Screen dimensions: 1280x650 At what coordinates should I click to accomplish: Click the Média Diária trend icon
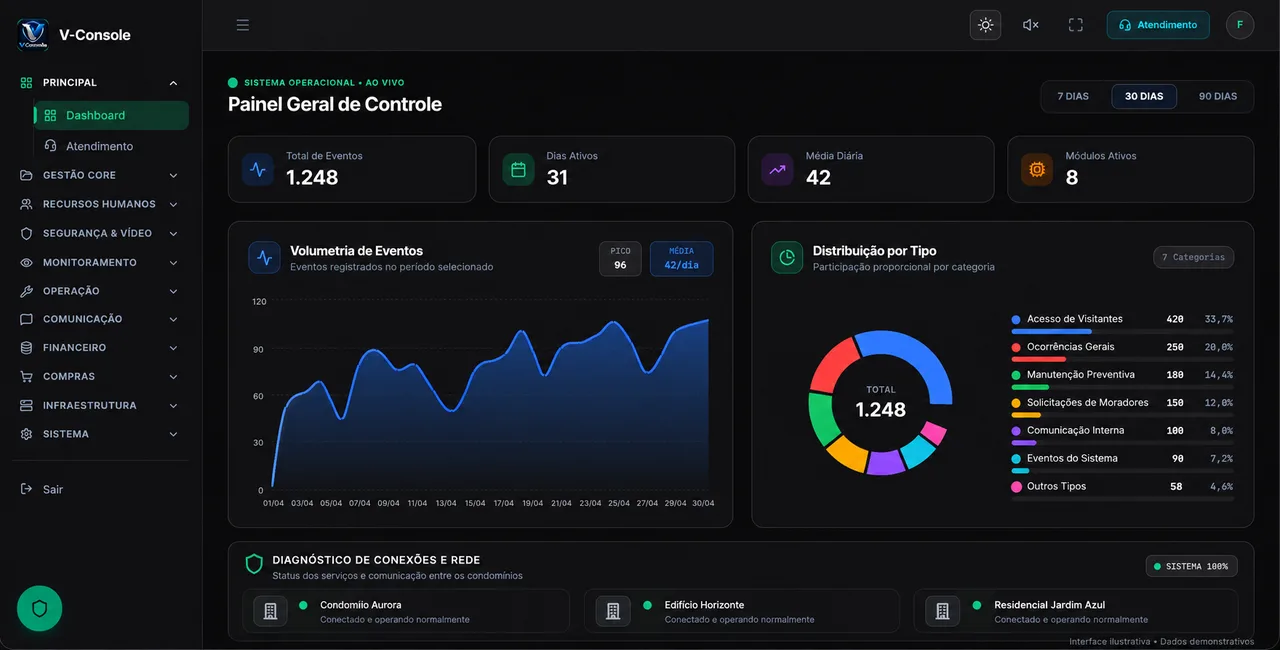point(777,169)
